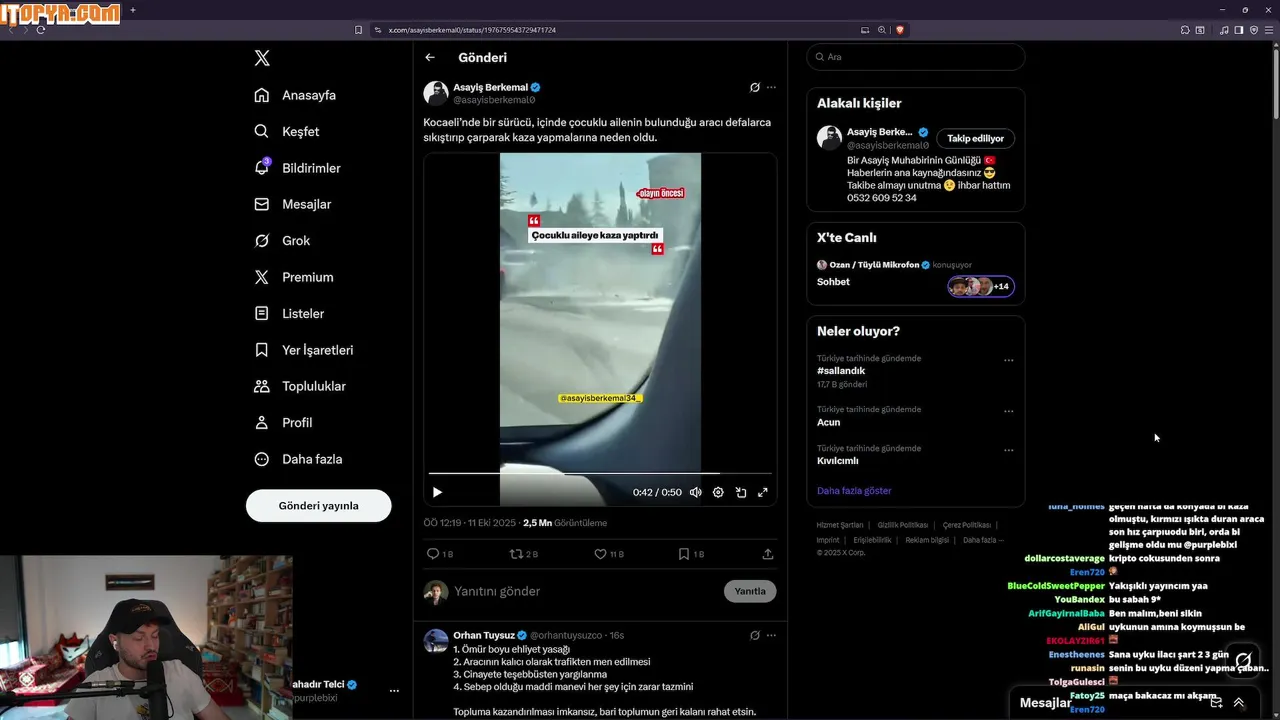Screen dimensions: 1280x720
Task: Mute the video volume
Action: click(695, 492)
